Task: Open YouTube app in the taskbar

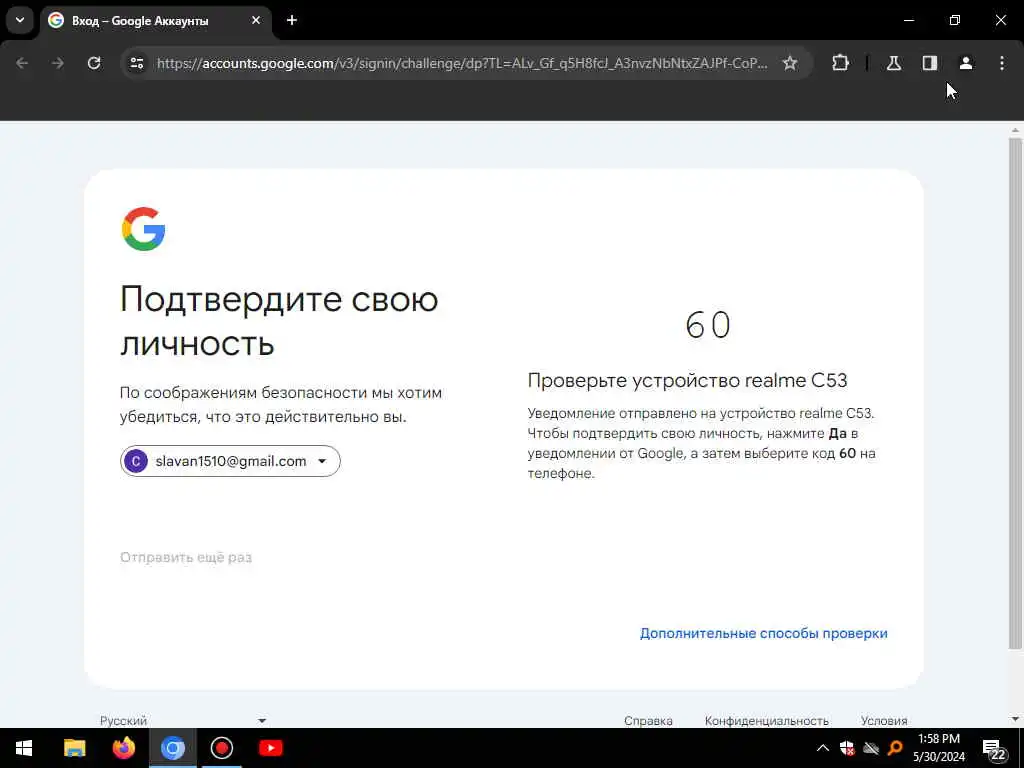Action: tap(270, 748)
